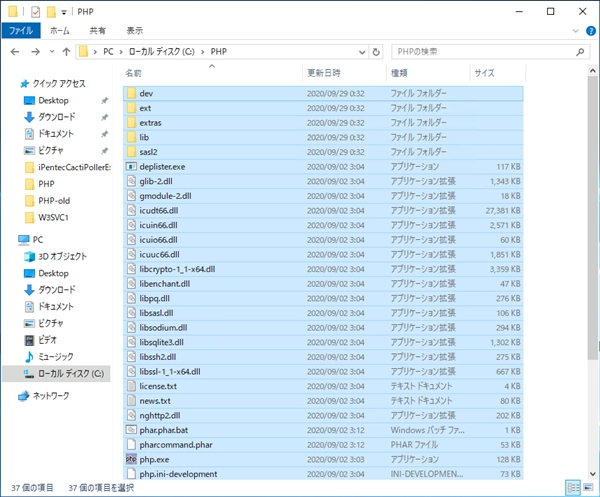
Task: Open the Help question mark icon
Action: (x=591, y=31)
